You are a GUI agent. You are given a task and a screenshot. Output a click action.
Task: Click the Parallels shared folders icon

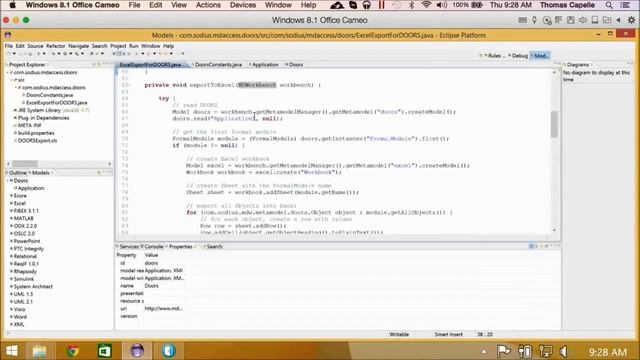coord(607,20)
